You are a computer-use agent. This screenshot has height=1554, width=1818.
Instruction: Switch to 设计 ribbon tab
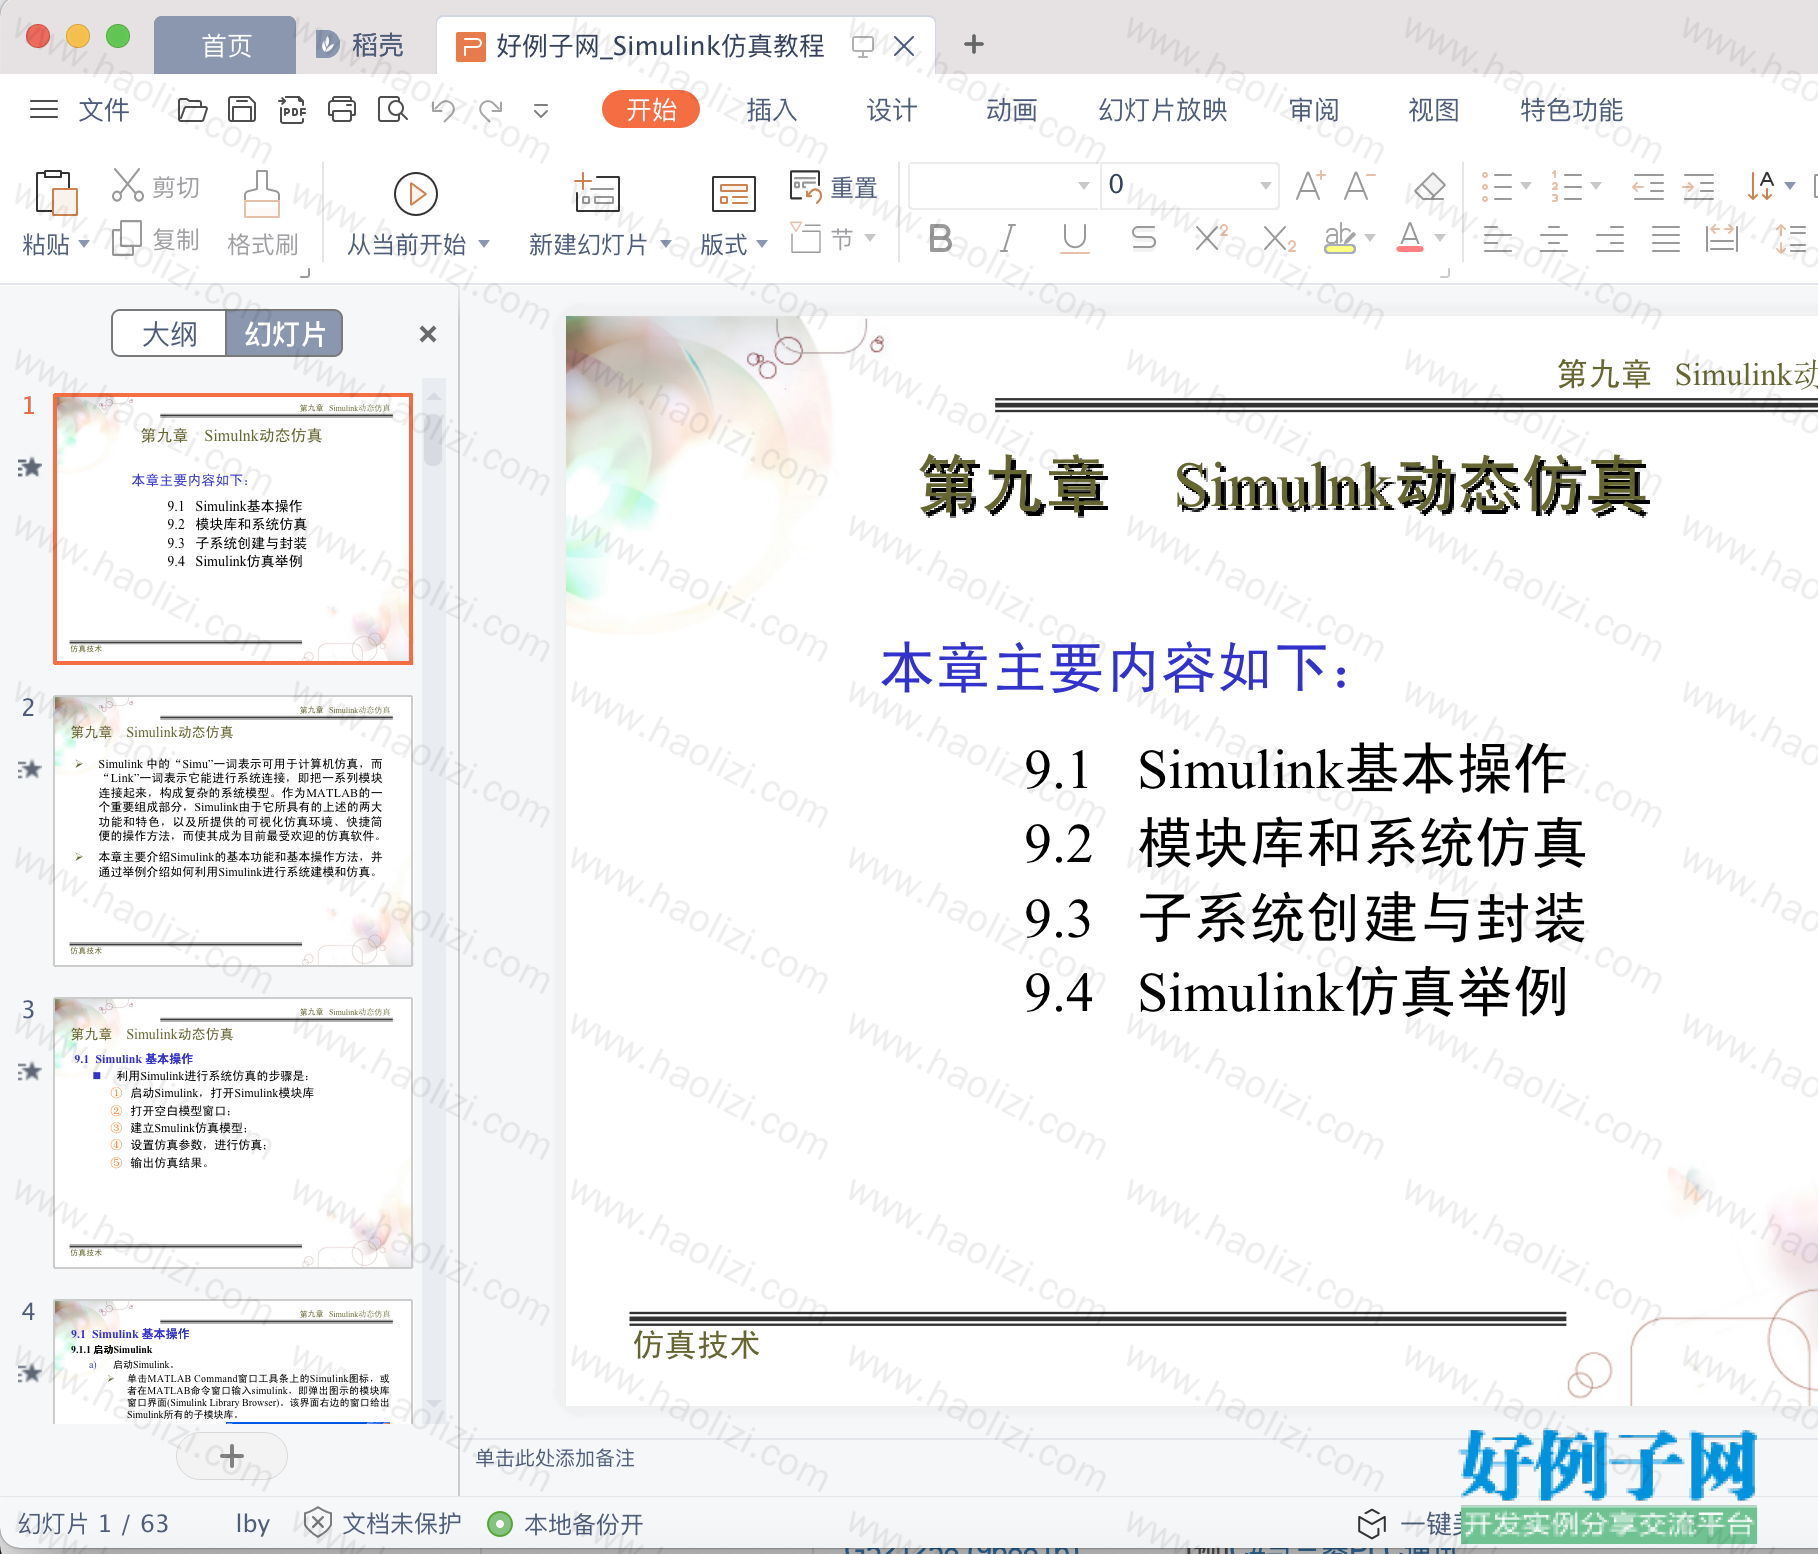(x=891, y=110)
